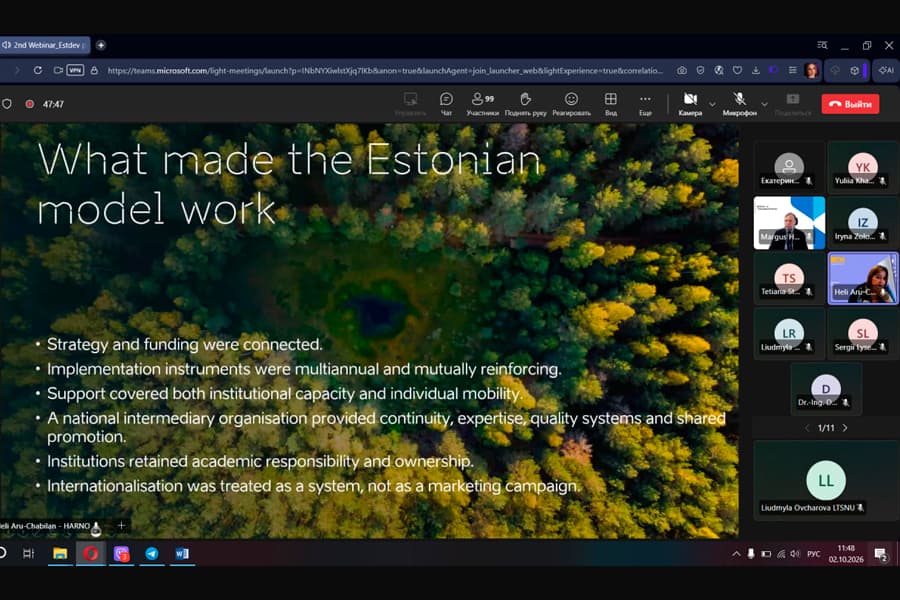Open Microsoft Word from the taskbar
Image resolution: width=900 pixels, height=600 pixels.
tap(182, 553)
